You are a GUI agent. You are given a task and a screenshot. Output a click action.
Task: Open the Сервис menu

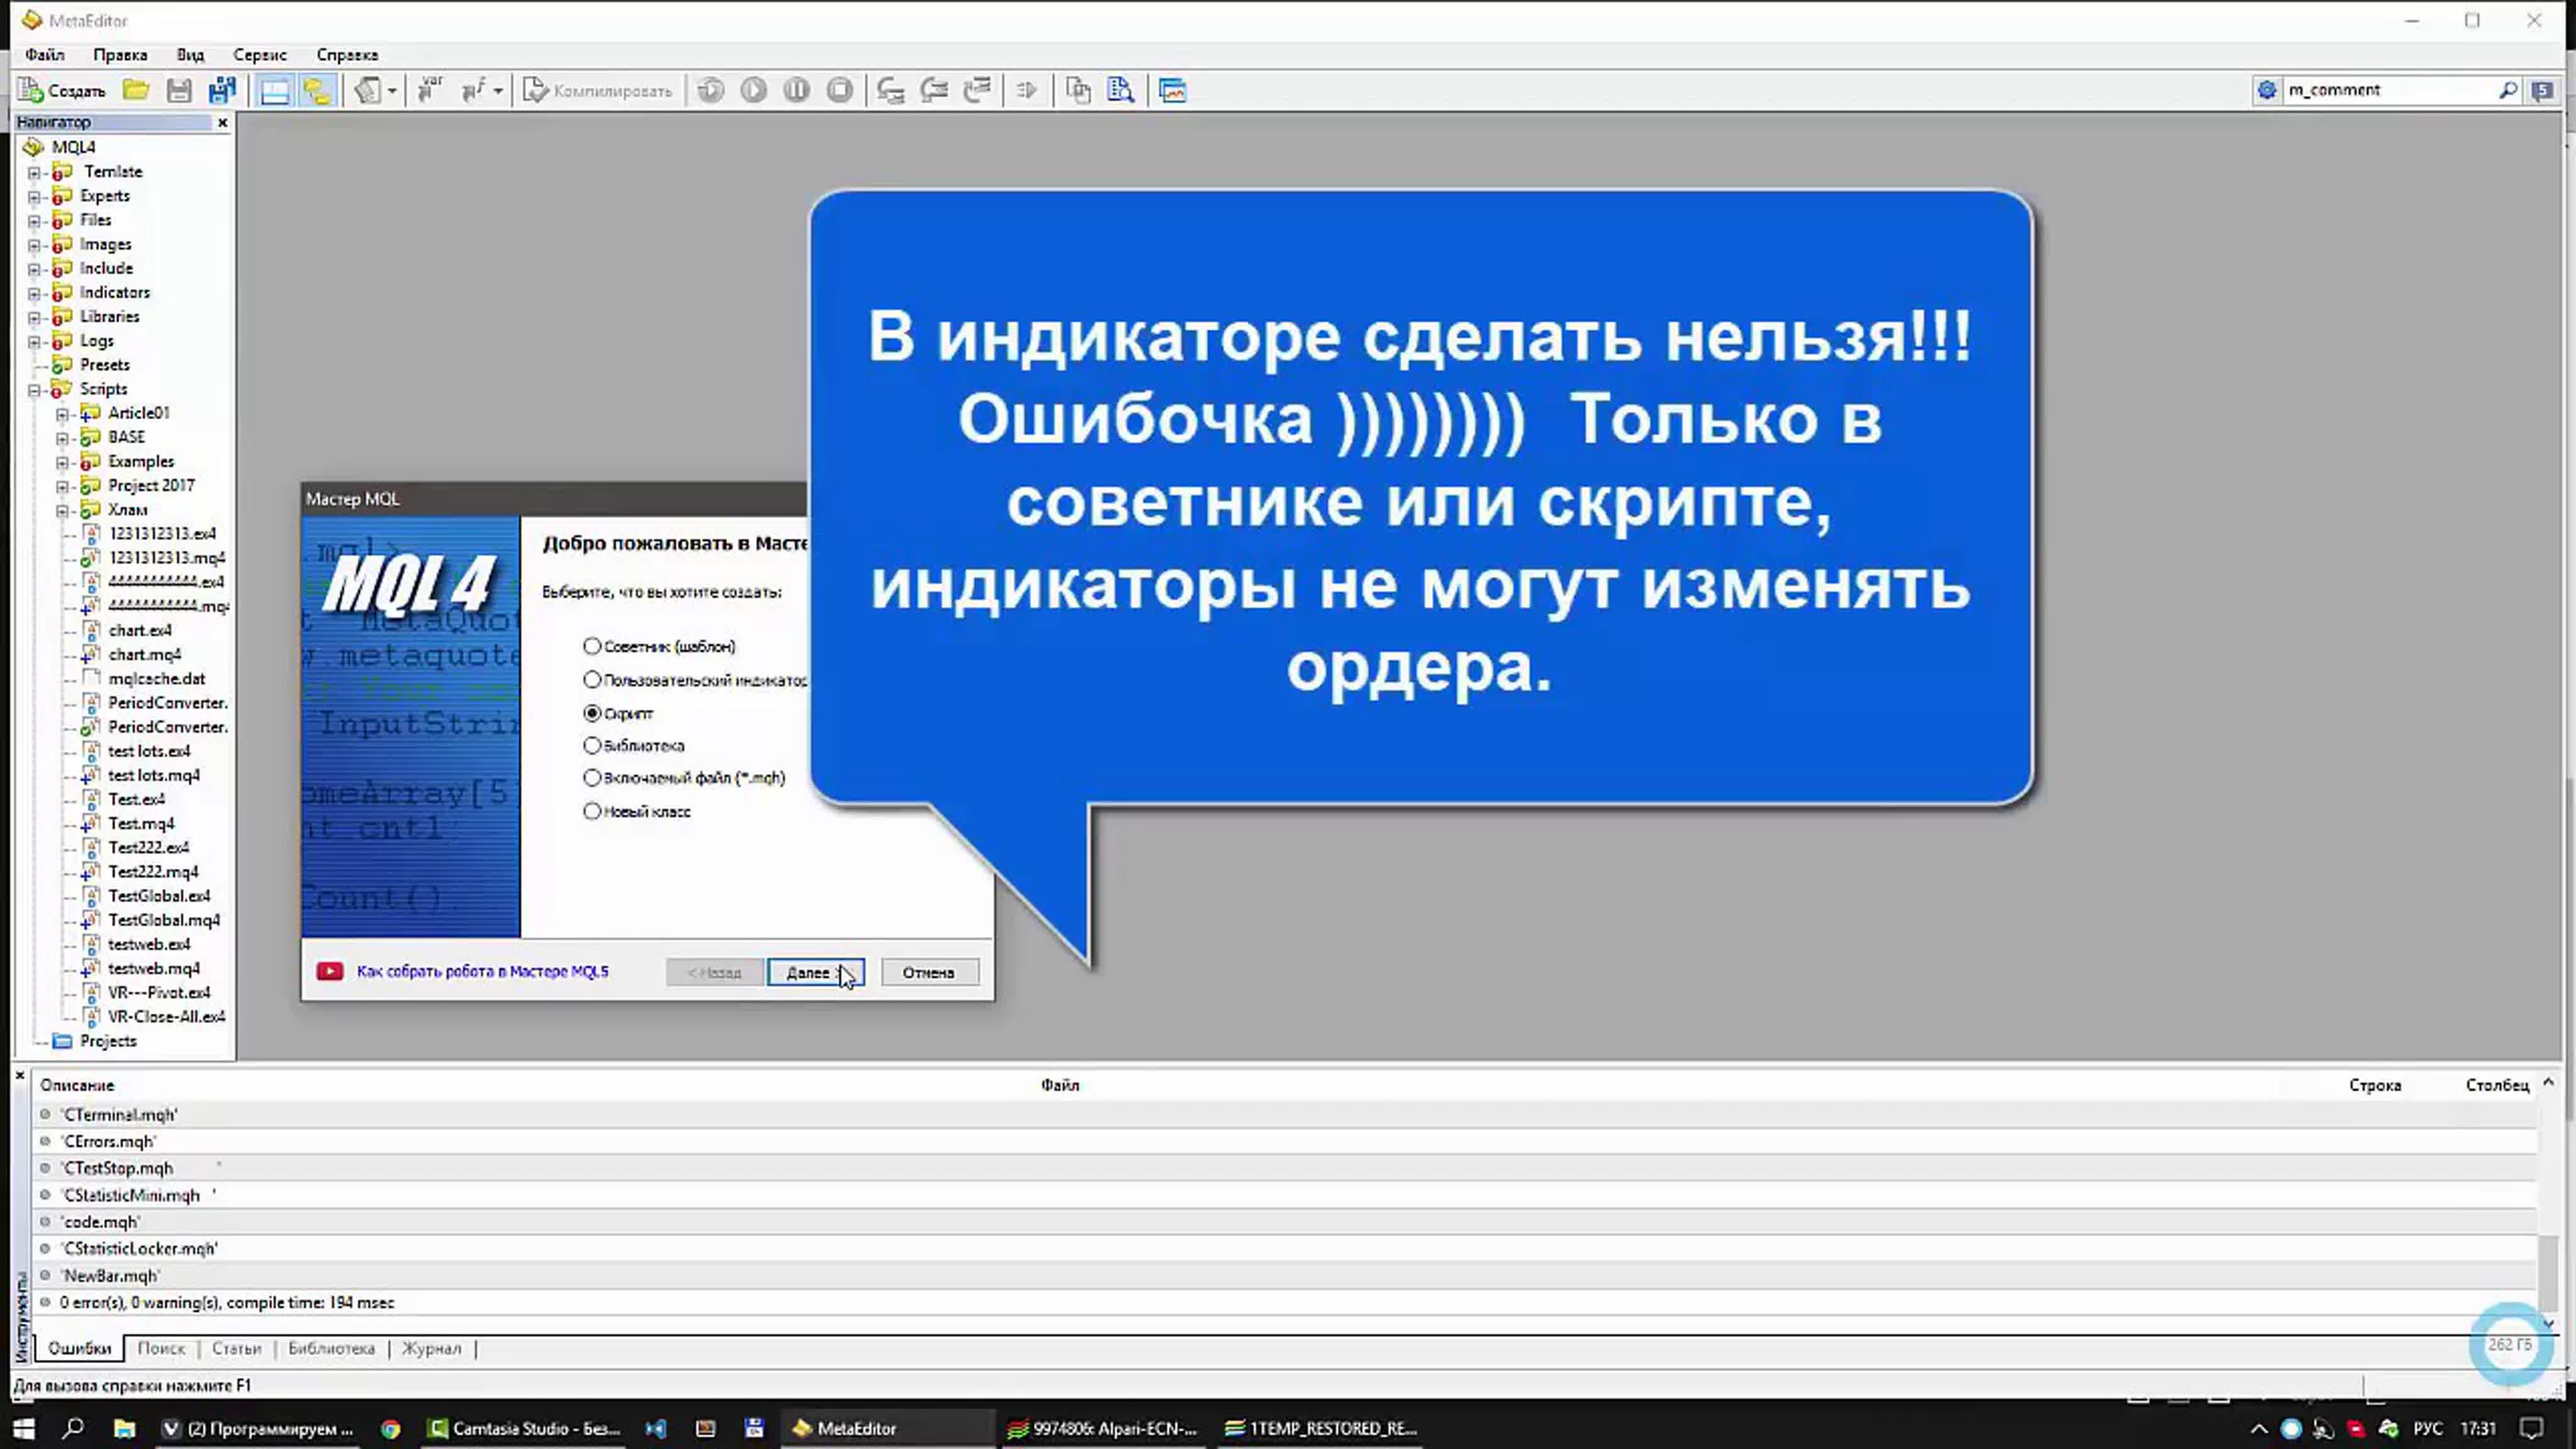[259, 55]
